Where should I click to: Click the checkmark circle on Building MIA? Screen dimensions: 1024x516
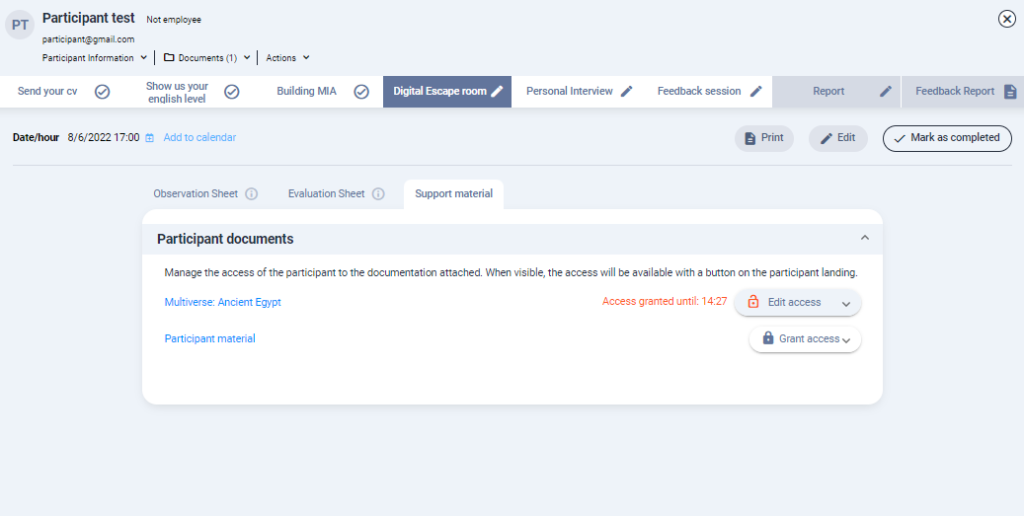362,91
